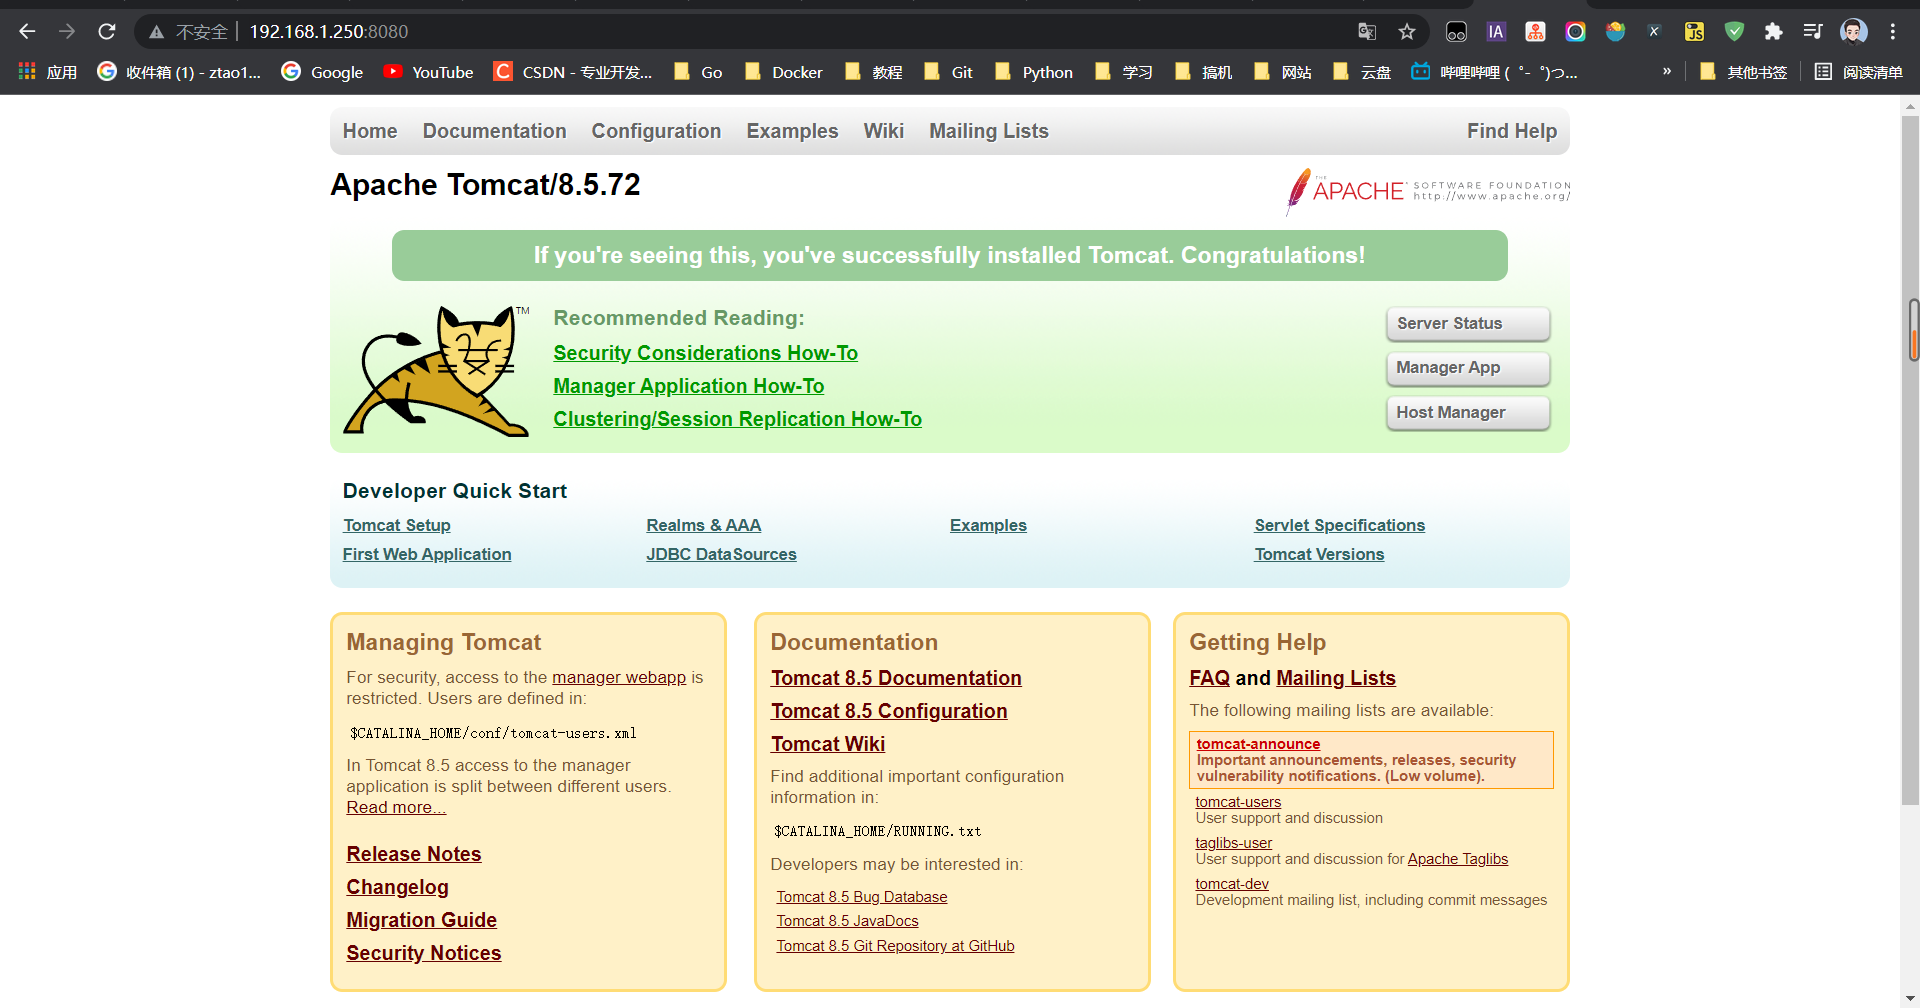Open the Google bookmark
Image resolution: width=1920 pixels, height=1008 pixels.
pyautogui.click(x=322, y=72)
